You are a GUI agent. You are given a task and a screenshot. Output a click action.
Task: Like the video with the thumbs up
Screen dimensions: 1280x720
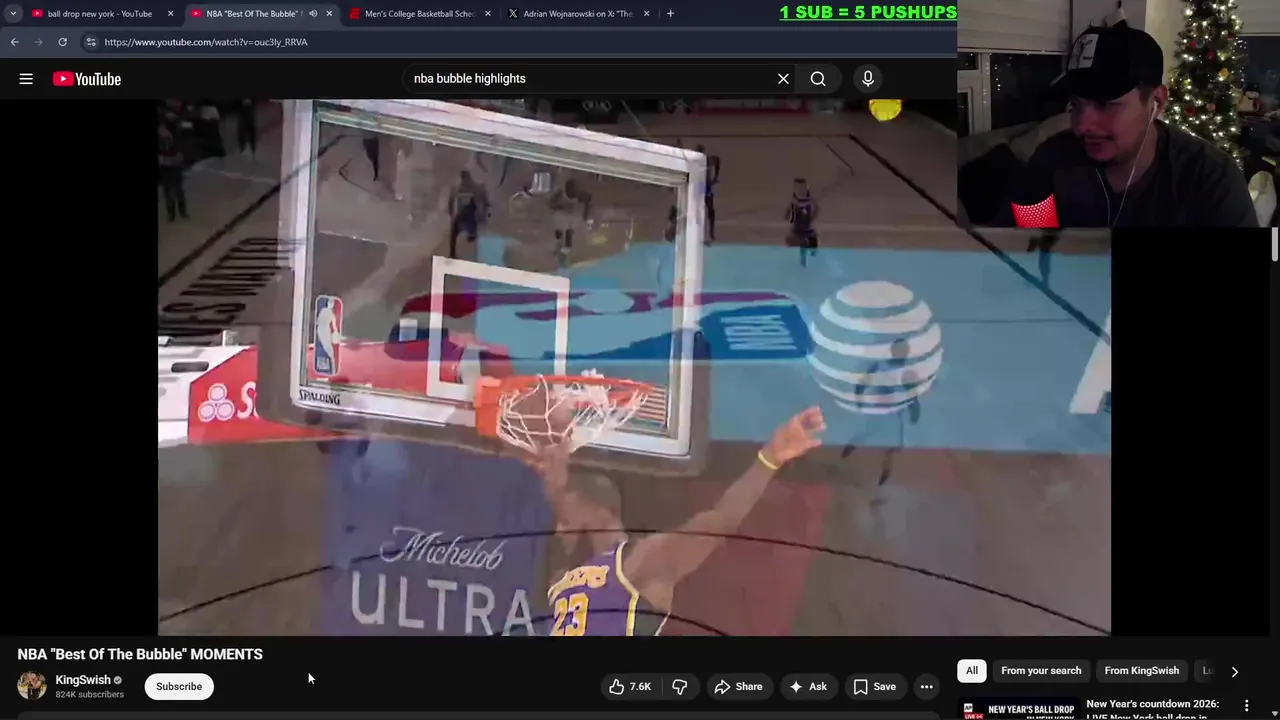pos(630,687)
